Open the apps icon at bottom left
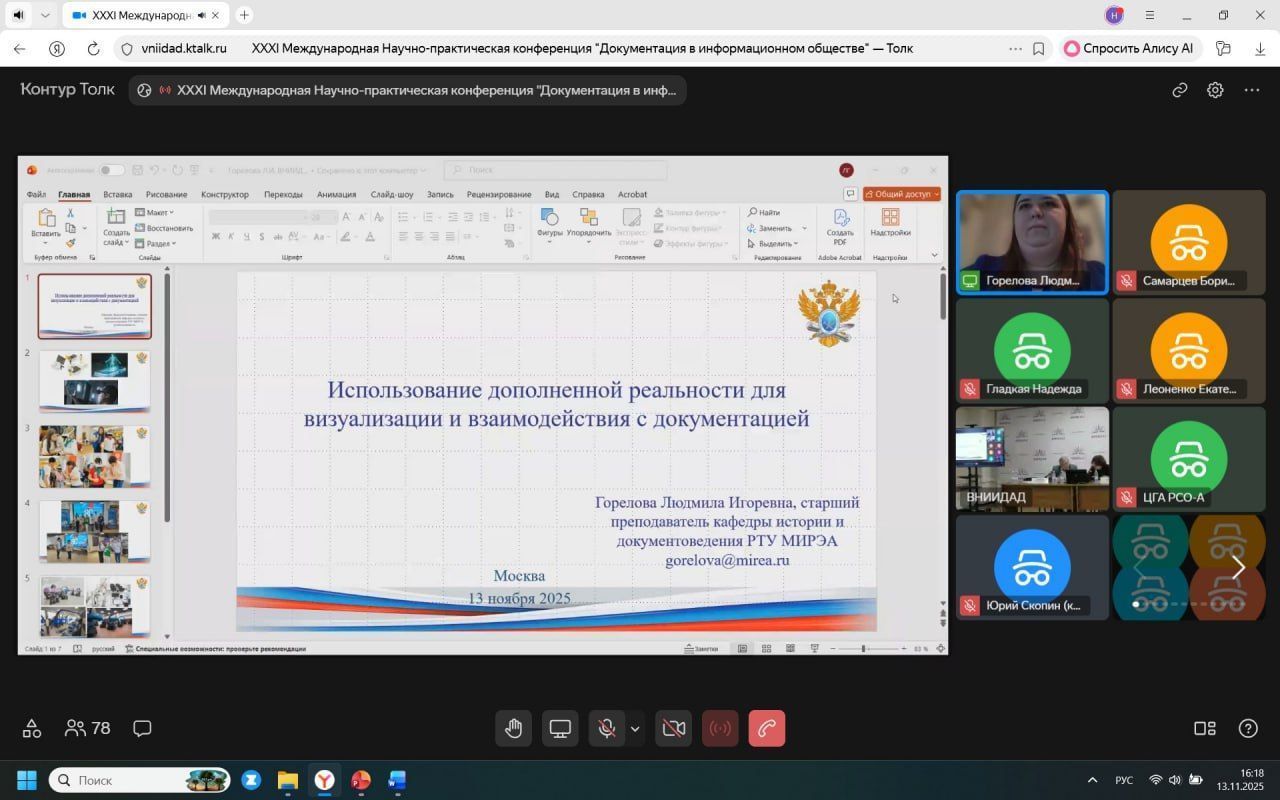This screenshot has width=1280, height=800. point(32,728)
